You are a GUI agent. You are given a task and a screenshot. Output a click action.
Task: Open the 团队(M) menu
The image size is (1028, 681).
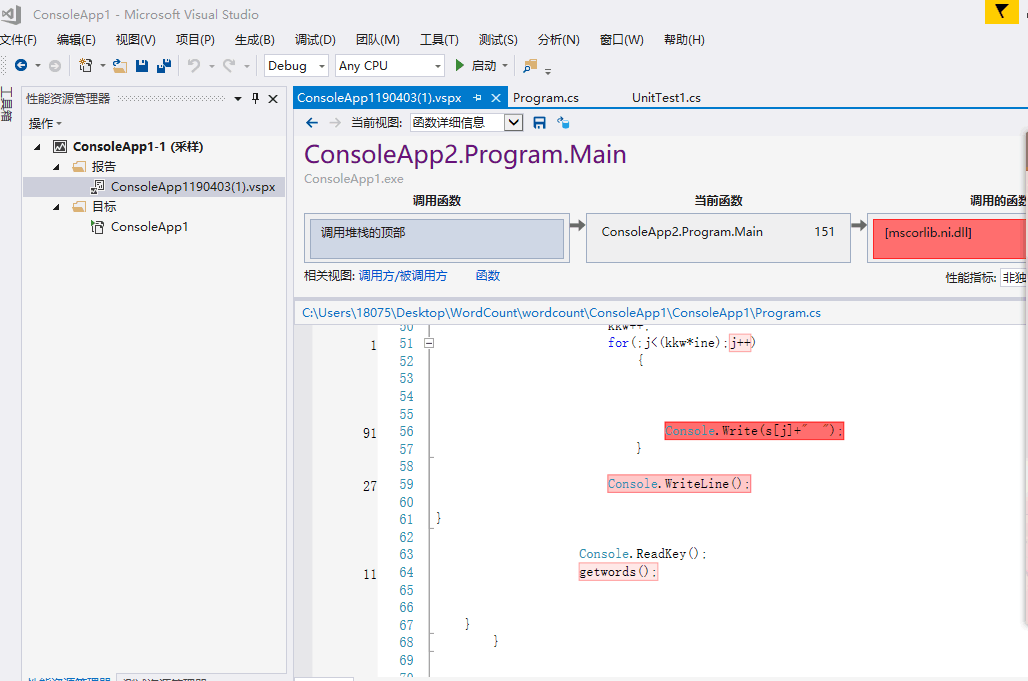click(x=378, y=39)
